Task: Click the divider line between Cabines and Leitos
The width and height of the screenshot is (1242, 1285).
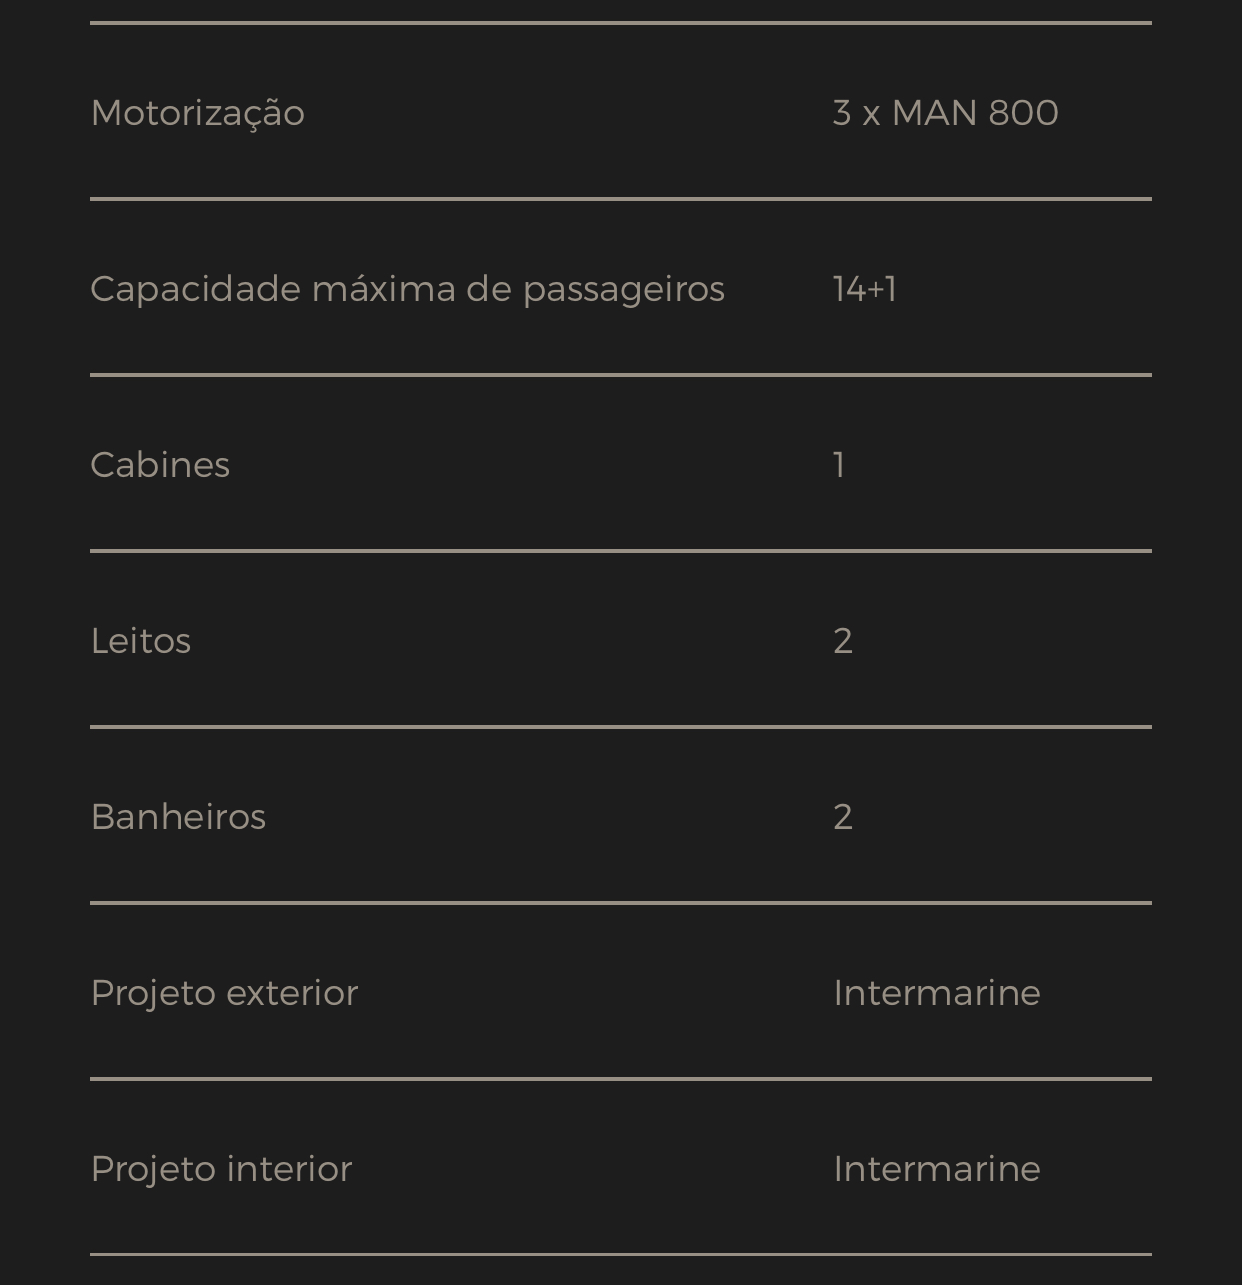Action: click(620, 551)
